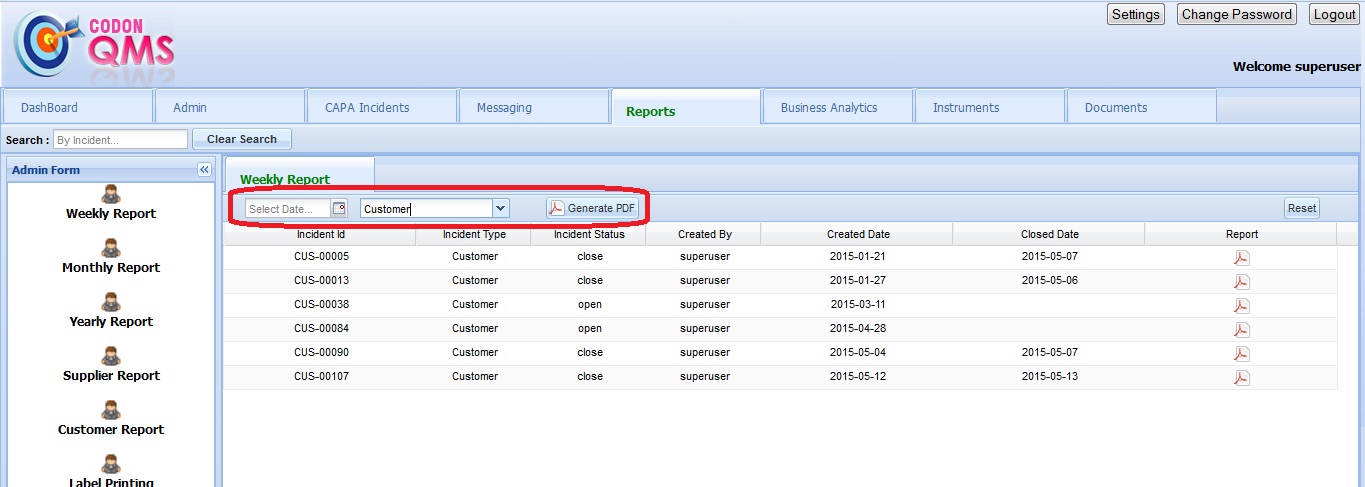The image size is (1365, 487).
Task: Collapse the Admin Form panel
Action: 204,170
